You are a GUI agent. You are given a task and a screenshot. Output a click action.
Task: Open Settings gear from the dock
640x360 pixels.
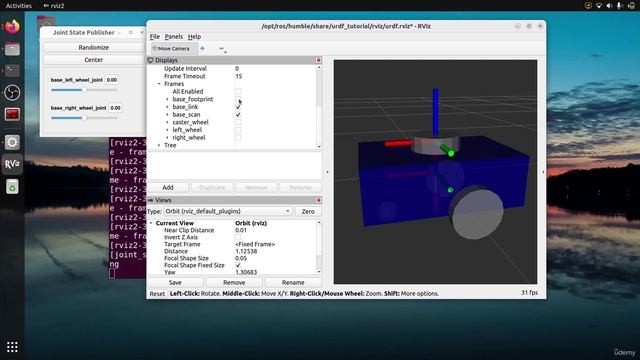point(12,142)
